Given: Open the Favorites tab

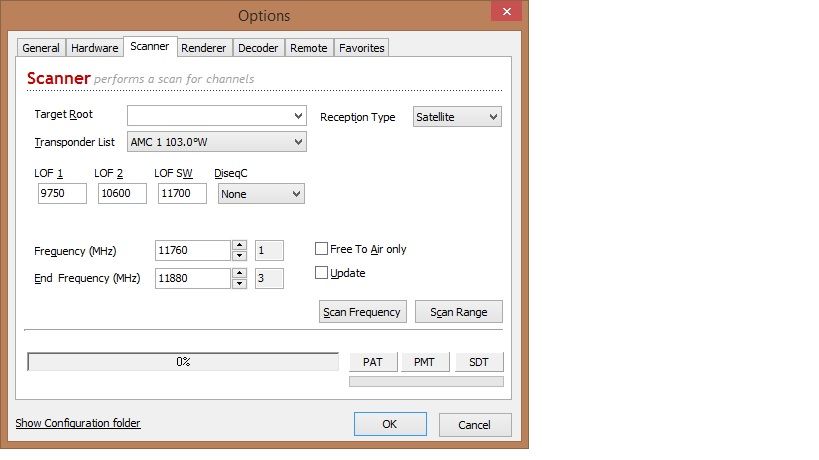Looking at the screenshot, I should [x=361, y=48].
